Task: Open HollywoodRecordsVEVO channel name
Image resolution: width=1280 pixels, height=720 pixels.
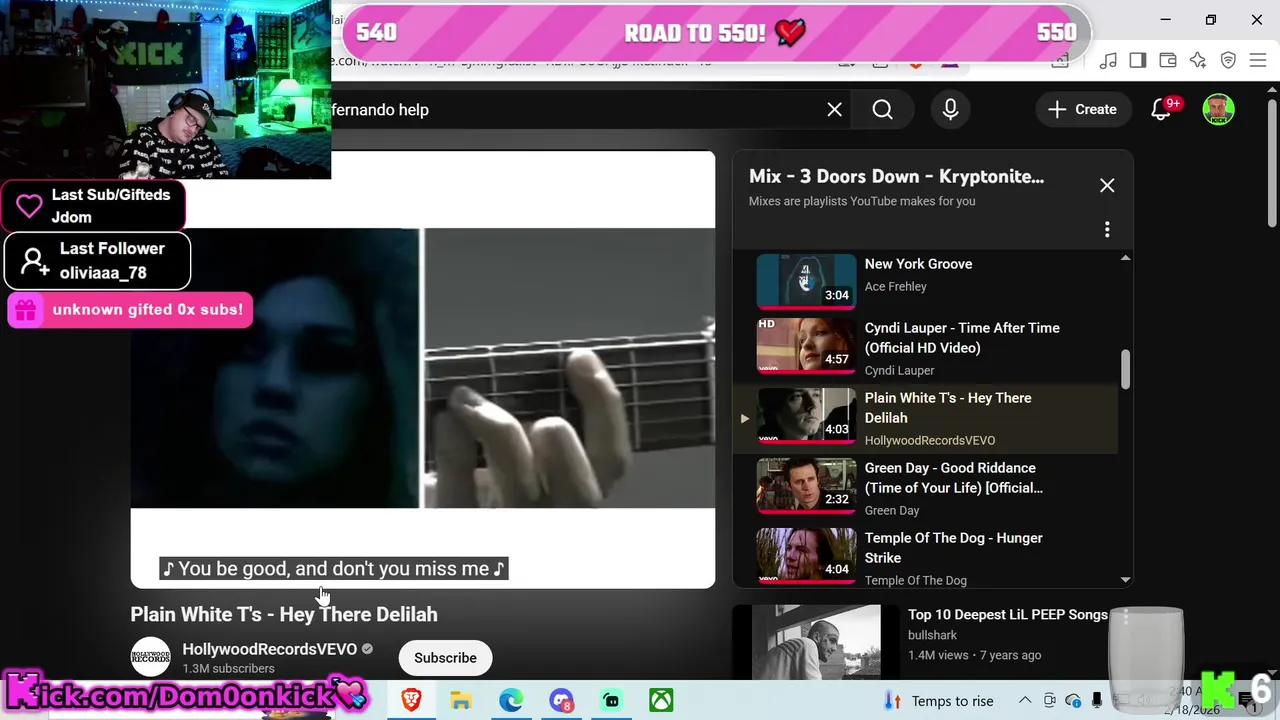Action: coord(269,649)
